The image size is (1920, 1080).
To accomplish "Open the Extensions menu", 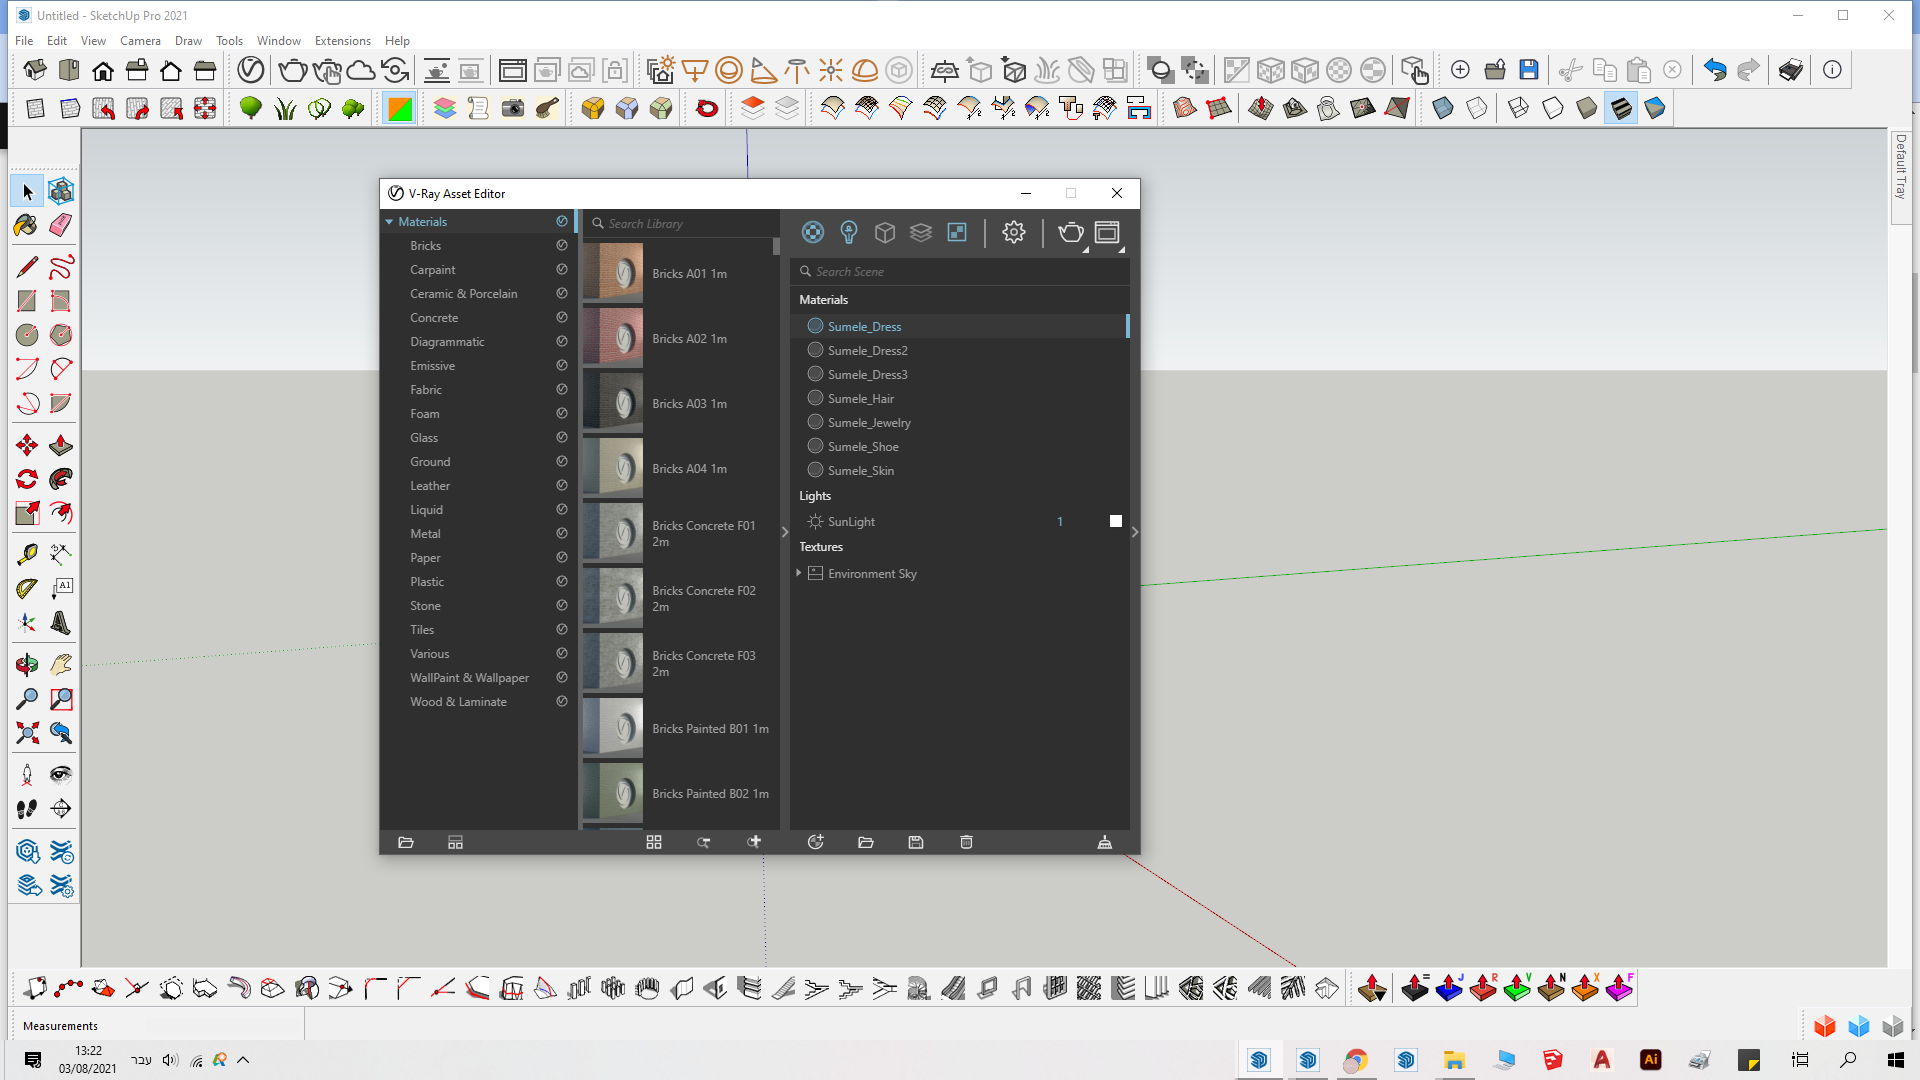I will pyautogui.click(x=342, y=41).
